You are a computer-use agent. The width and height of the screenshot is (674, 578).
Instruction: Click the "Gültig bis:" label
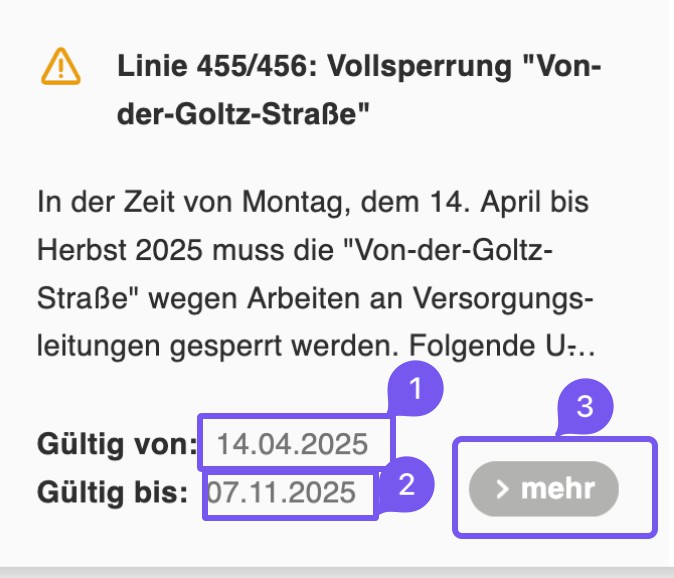(x=112, y=492)
